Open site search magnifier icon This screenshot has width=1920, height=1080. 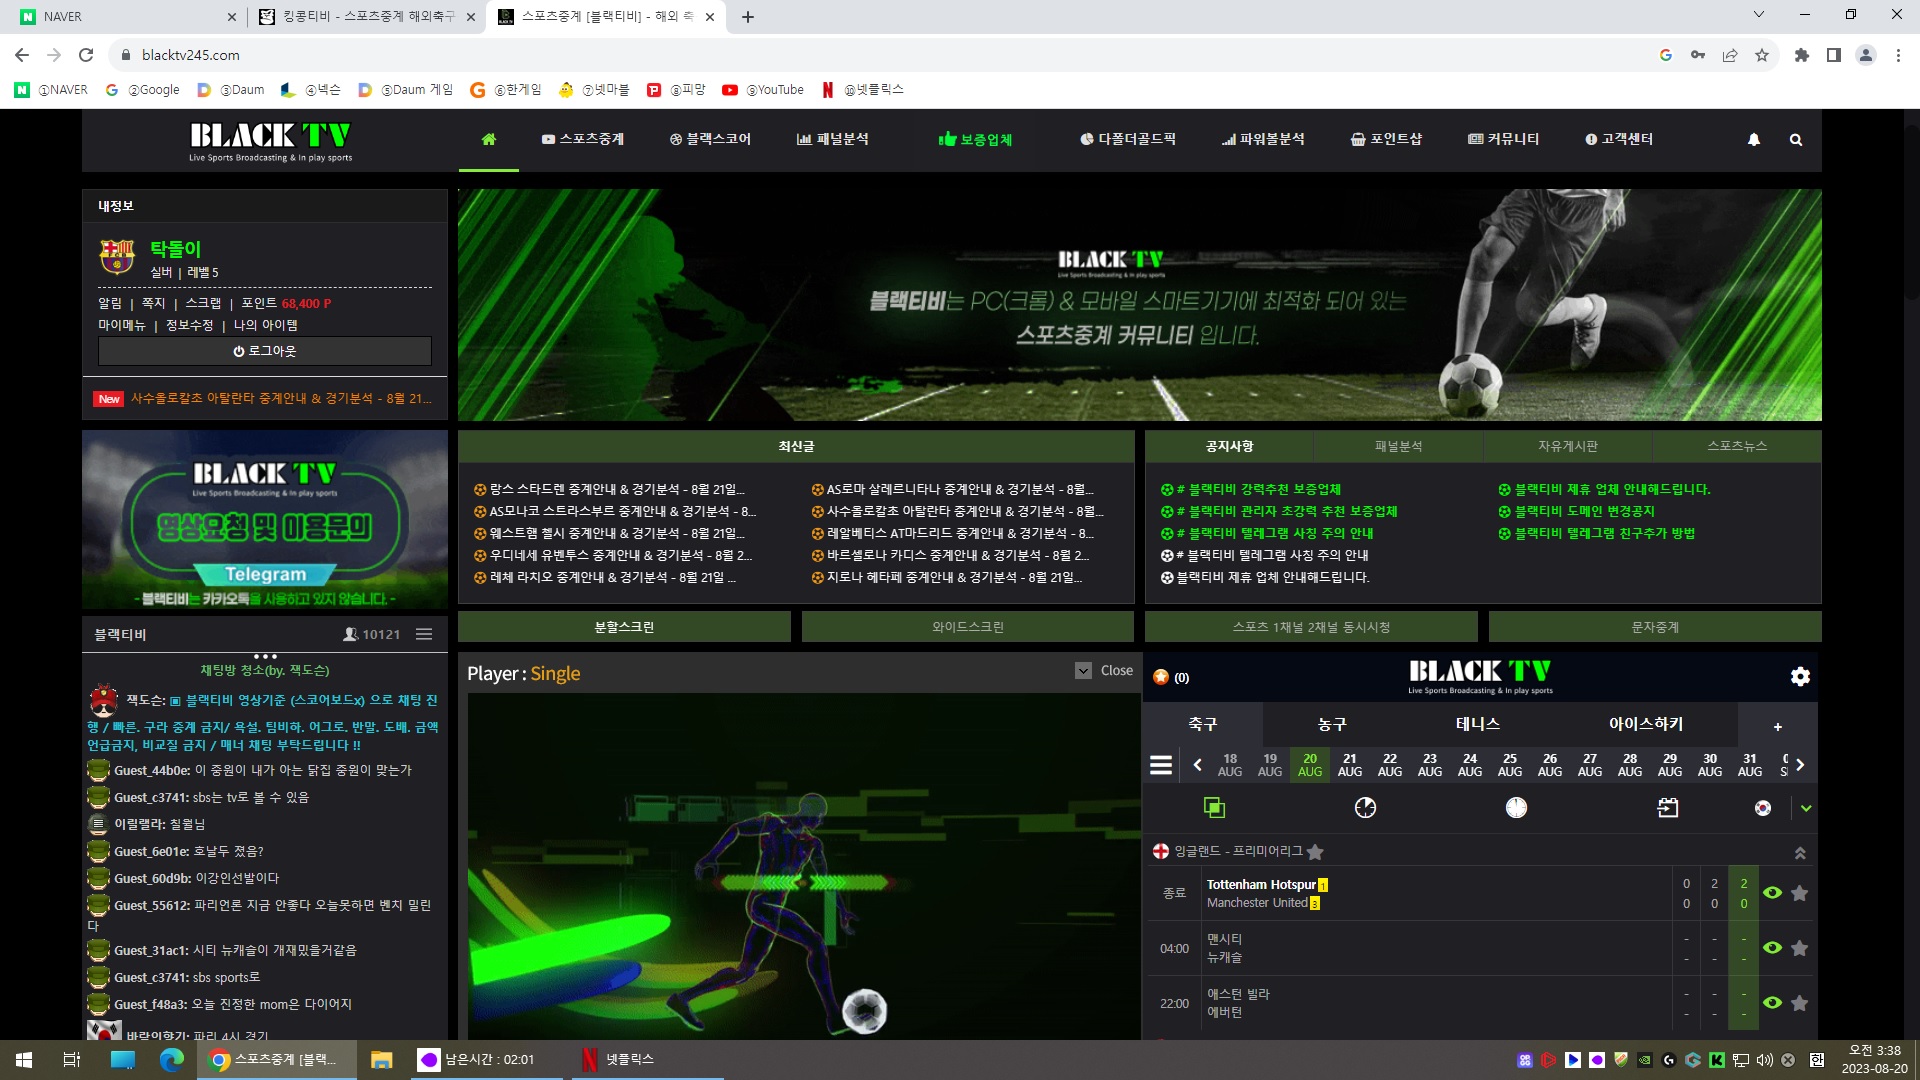[x=1796, y=140]
